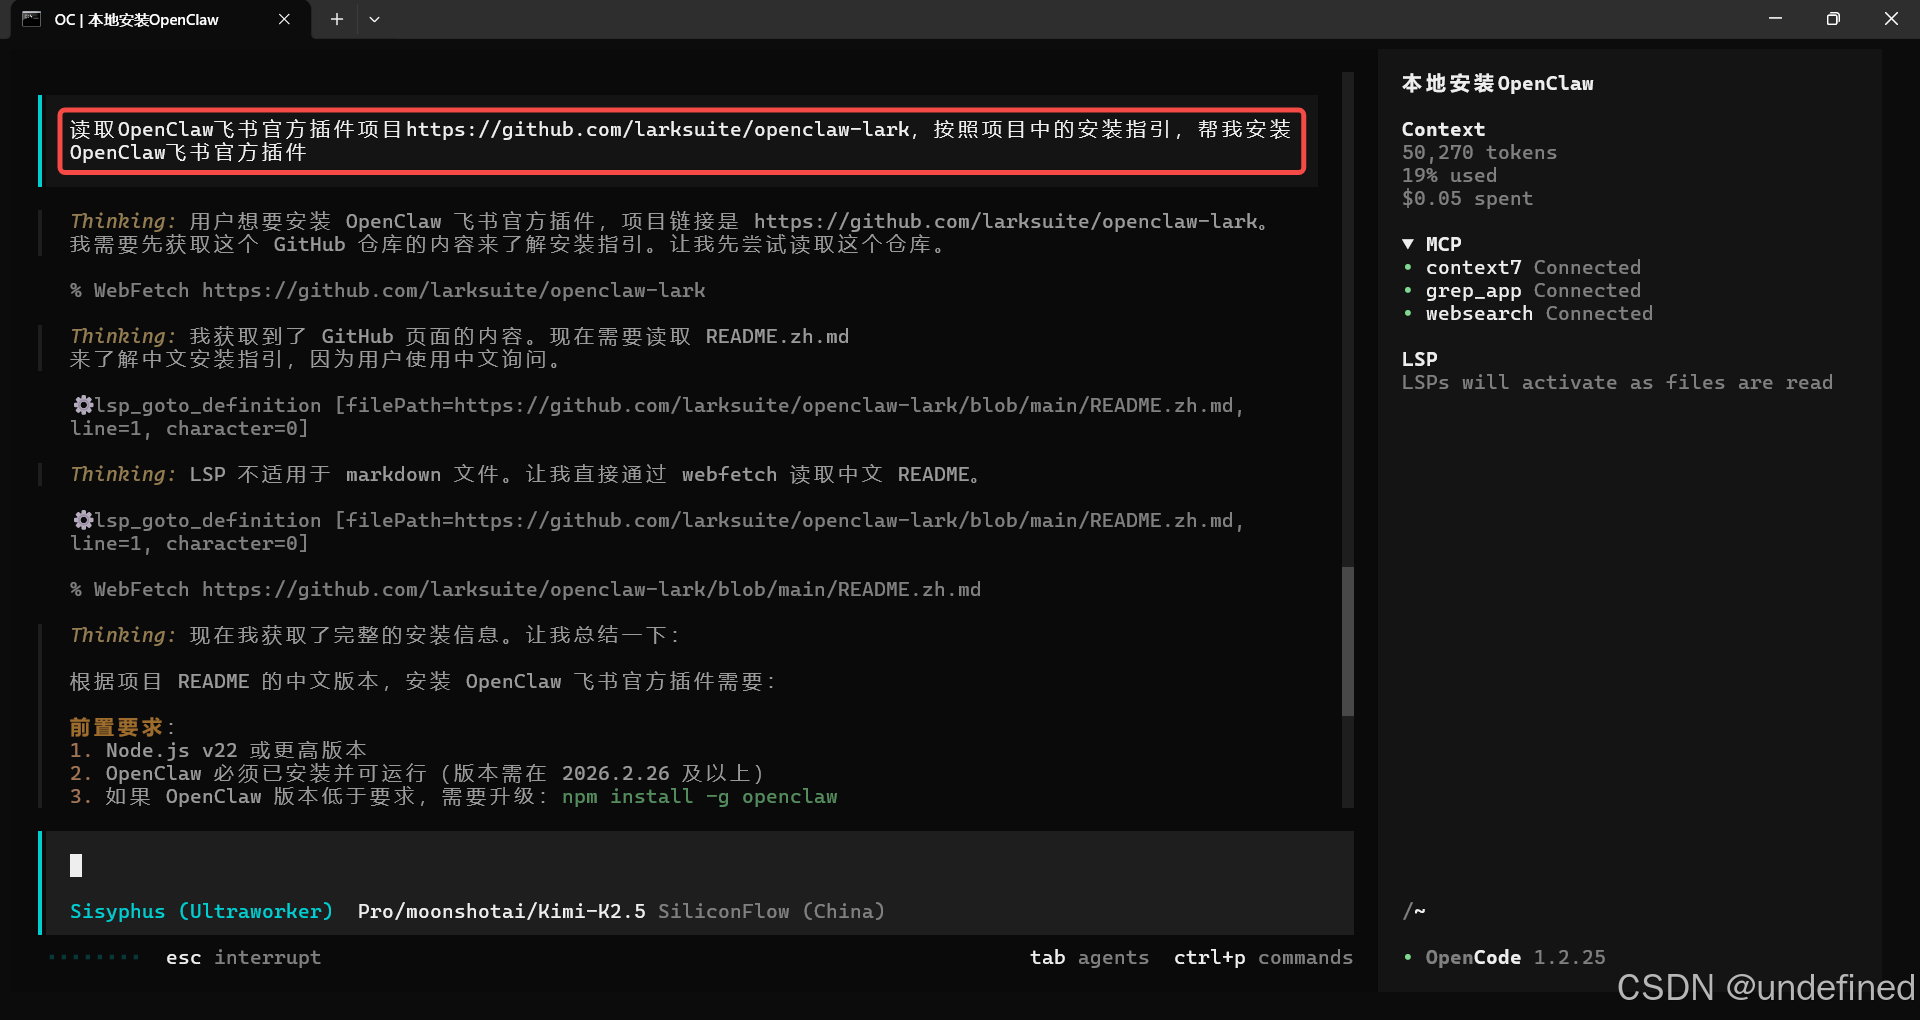
Task: Click the $0.05 spent value
Action: [x=1467, y=198]
